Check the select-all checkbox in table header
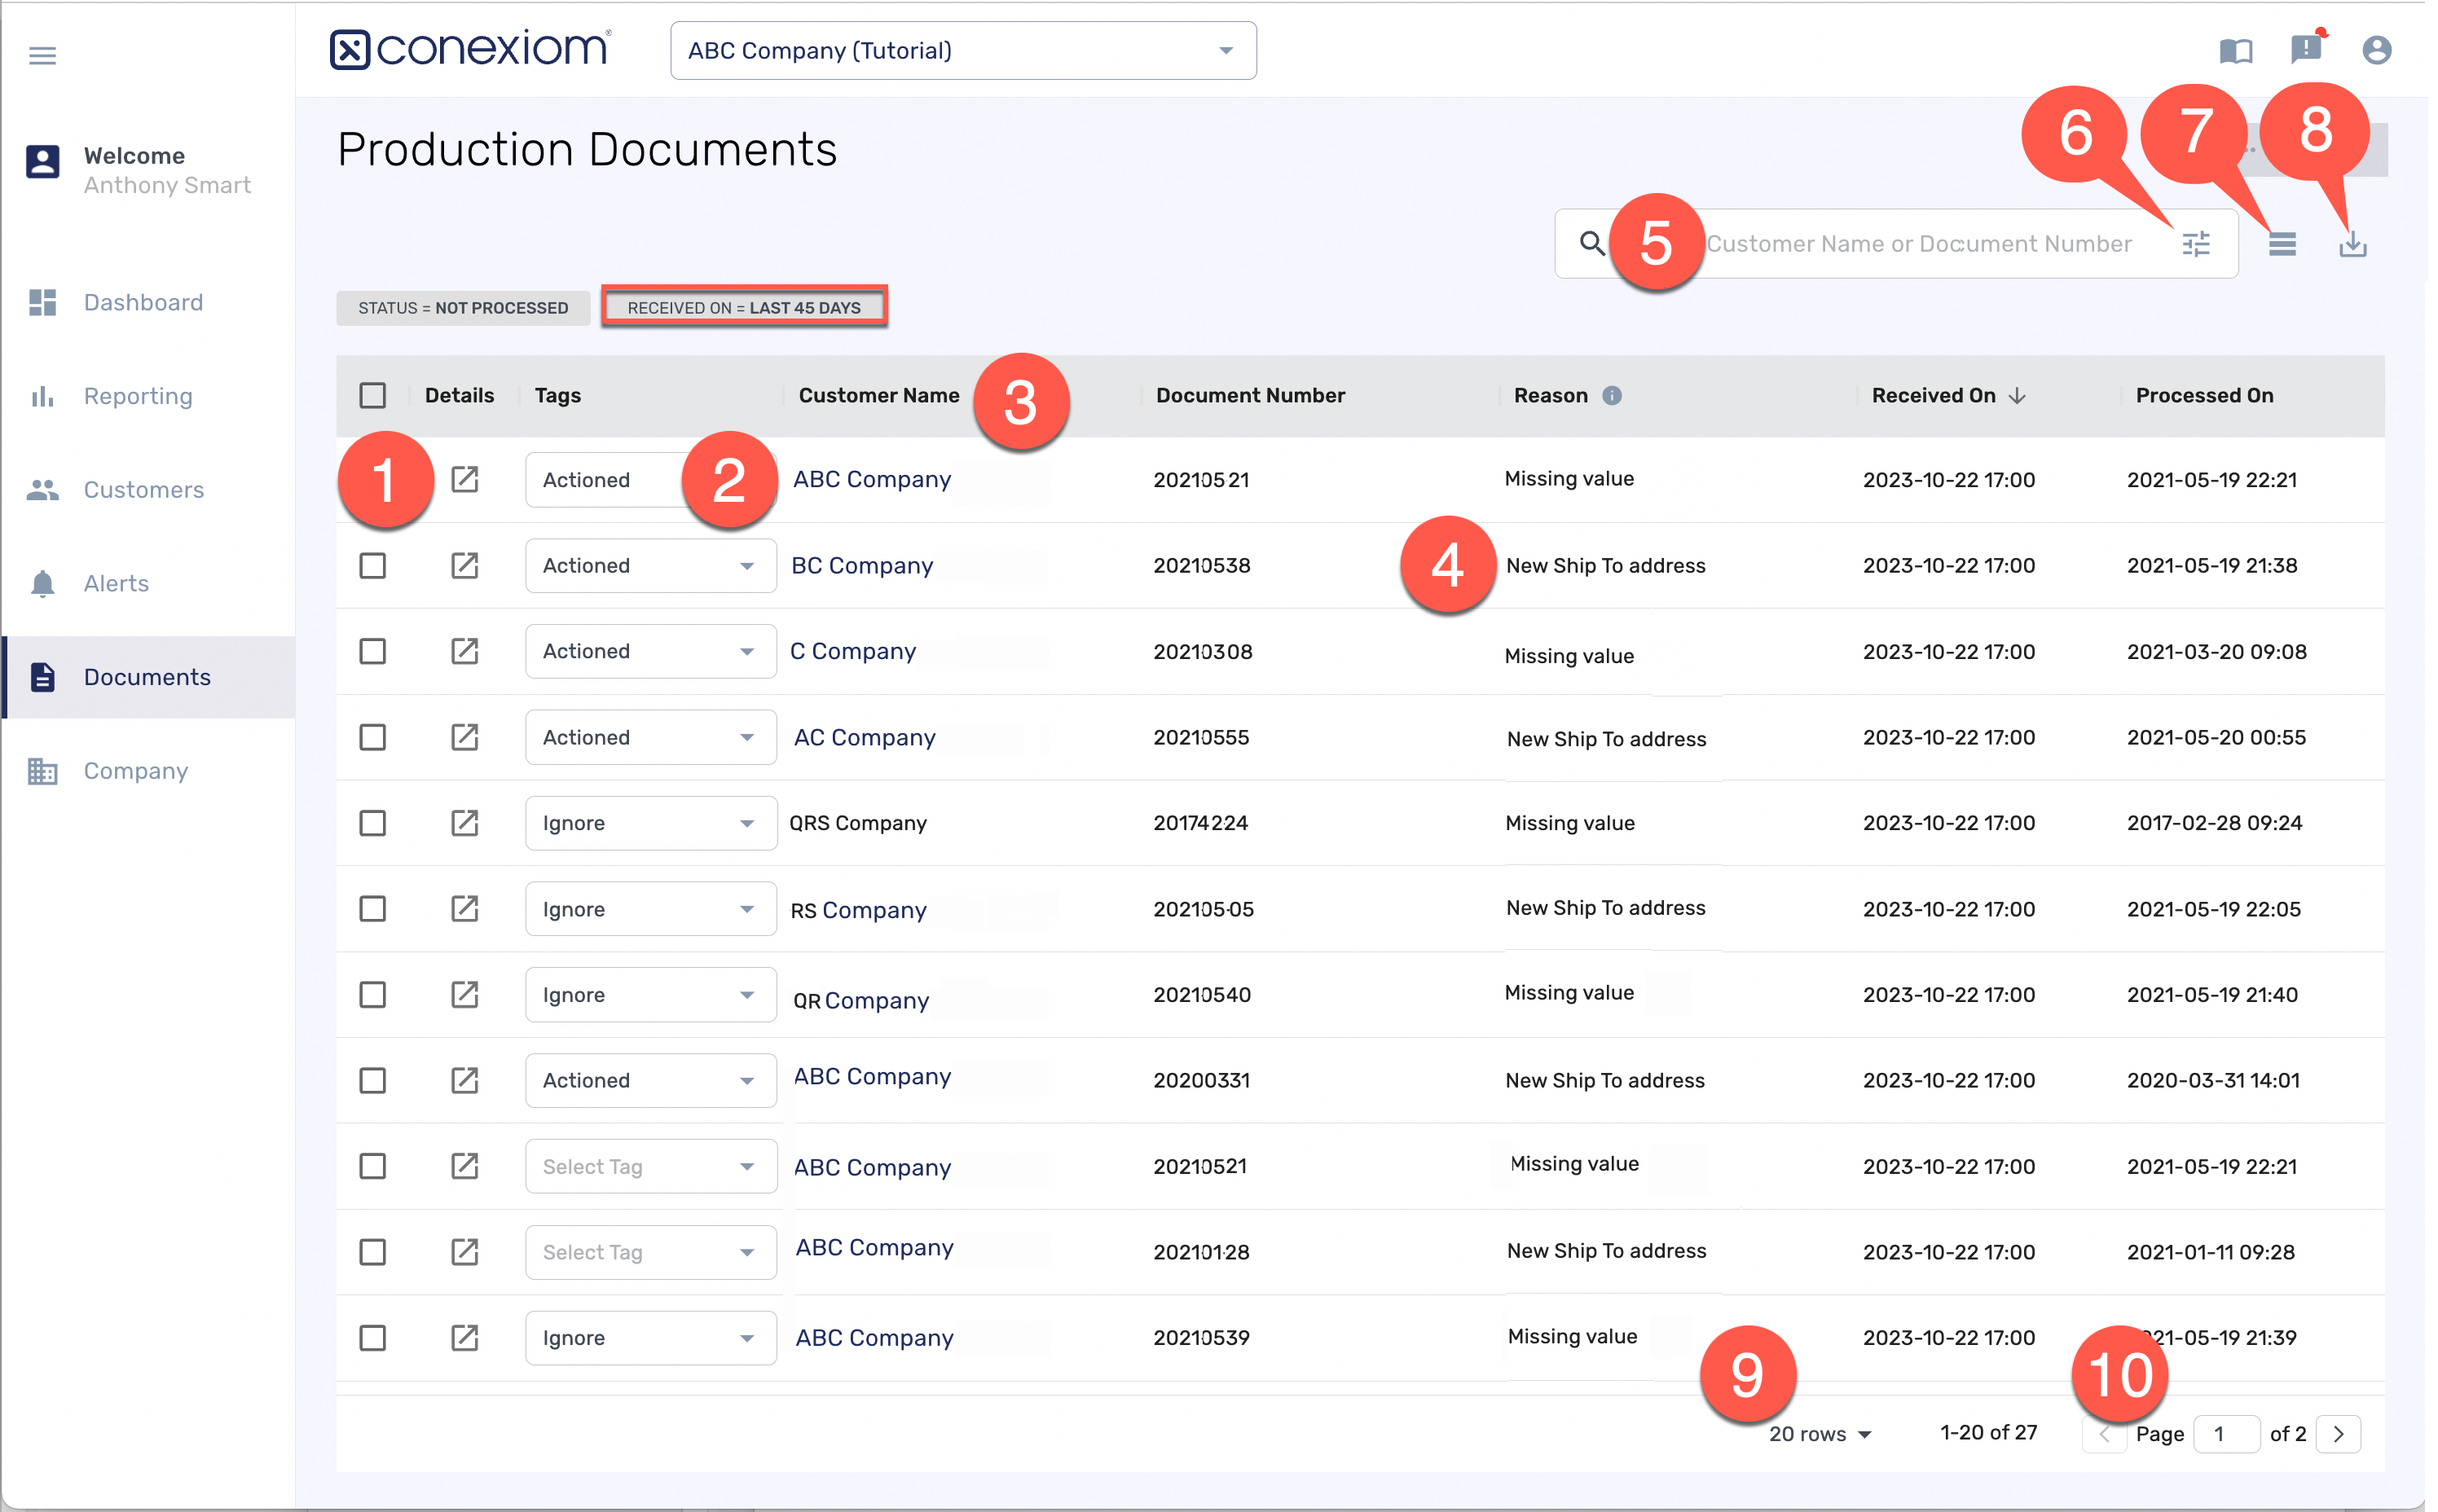Image resolution: width=2438 pixels, height=1512 pixels. 373,395
